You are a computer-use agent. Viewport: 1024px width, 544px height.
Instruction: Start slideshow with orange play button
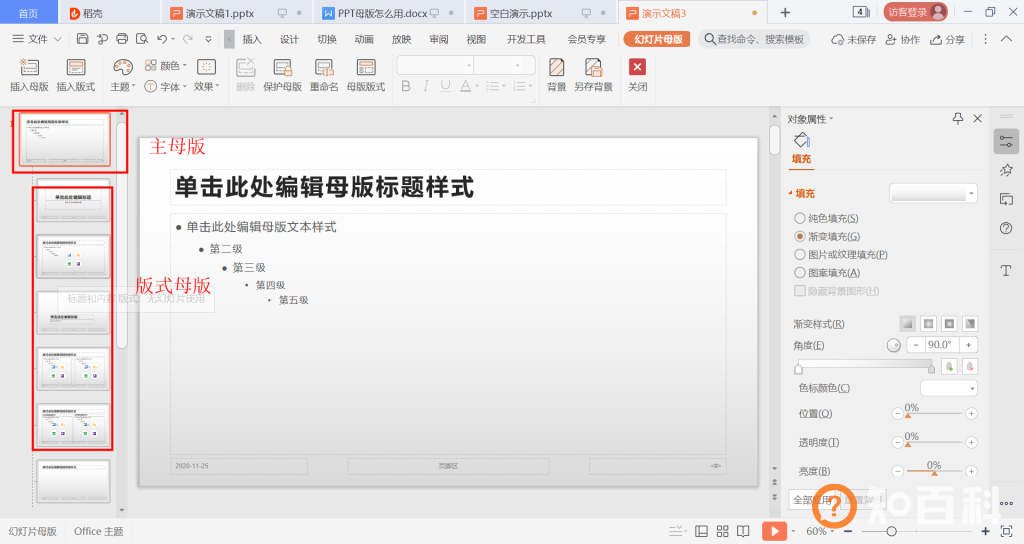coord(774,531)
